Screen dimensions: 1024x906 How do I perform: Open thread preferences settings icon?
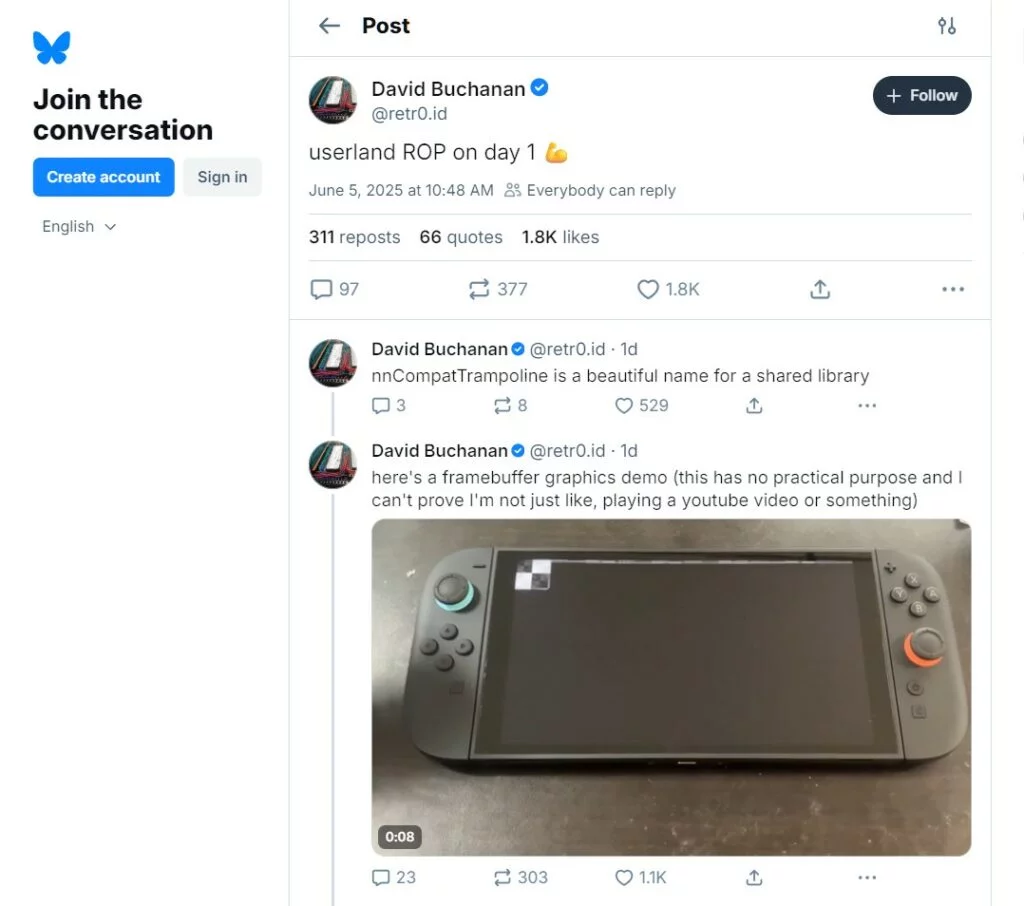click(946, 26)
